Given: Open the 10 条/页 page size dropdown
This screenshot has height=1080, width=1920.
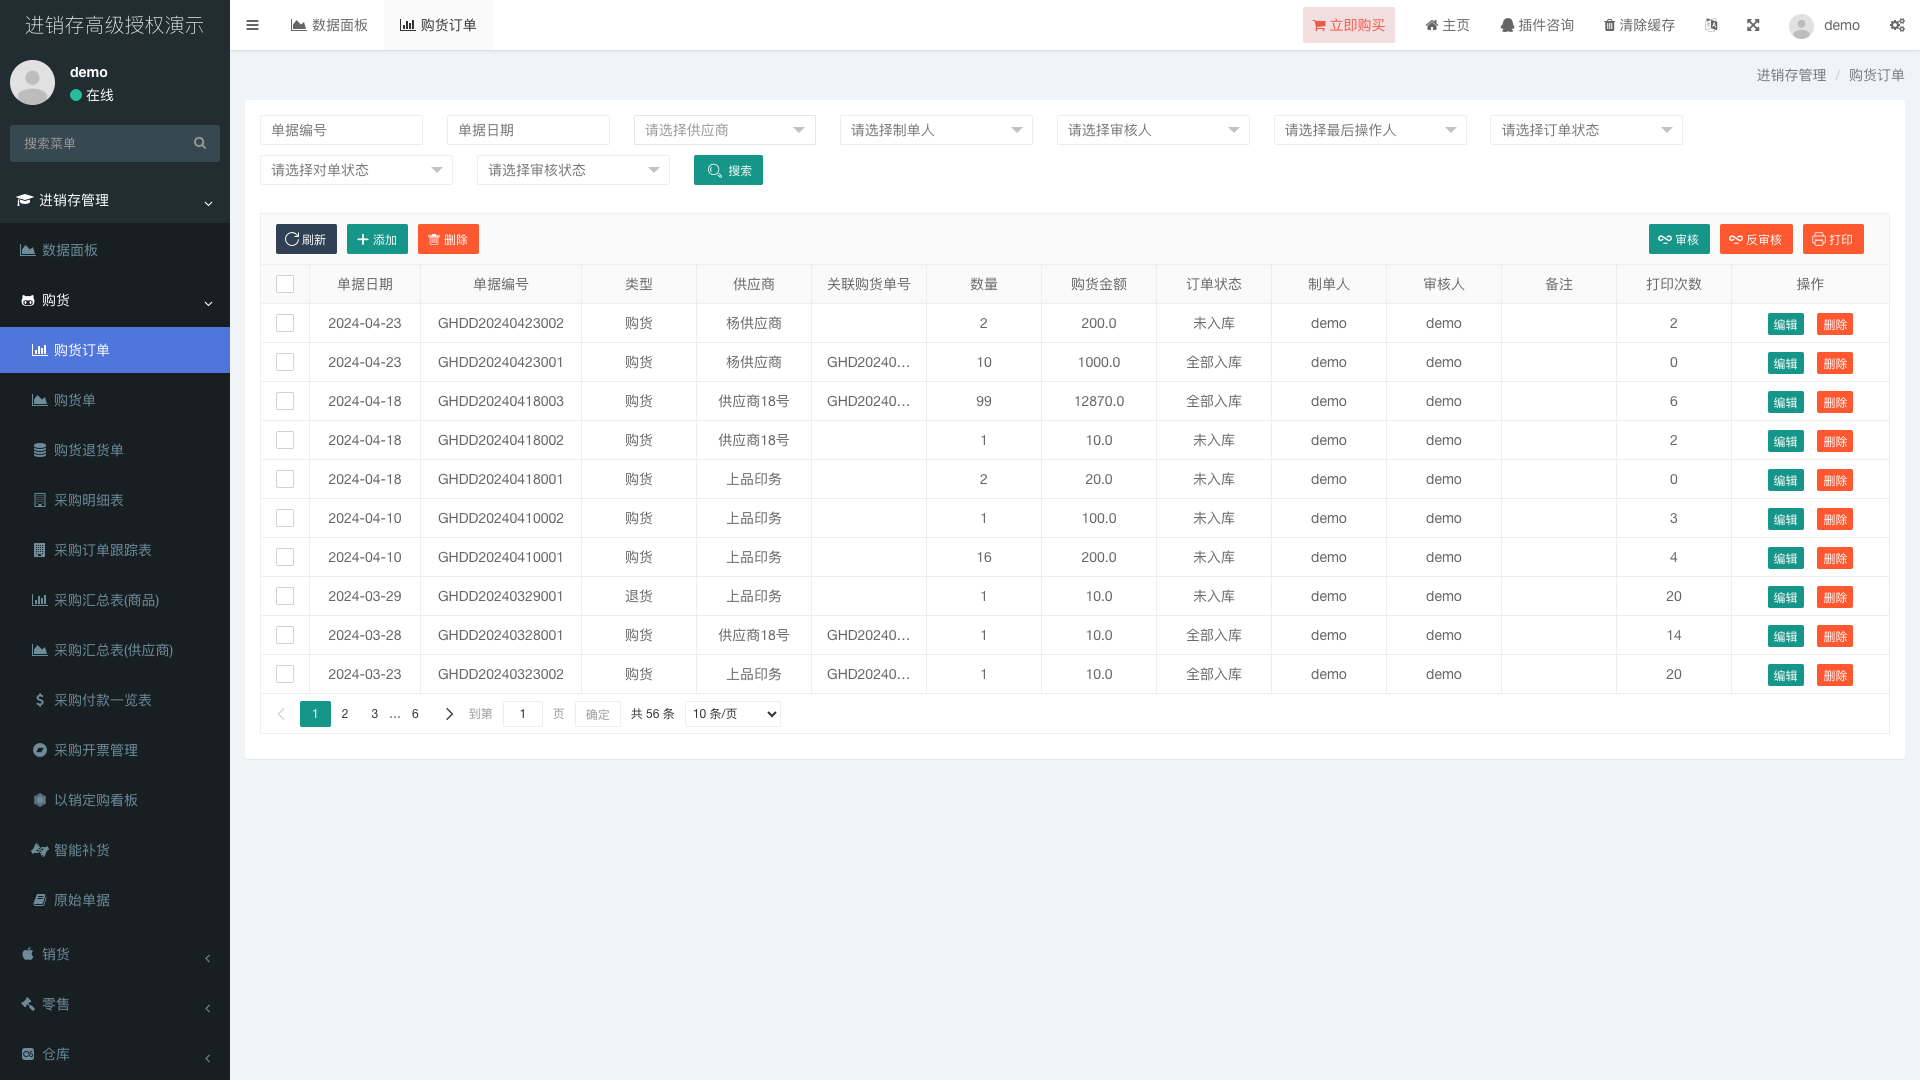Looking at the screenshot, I should pos(733,714).
